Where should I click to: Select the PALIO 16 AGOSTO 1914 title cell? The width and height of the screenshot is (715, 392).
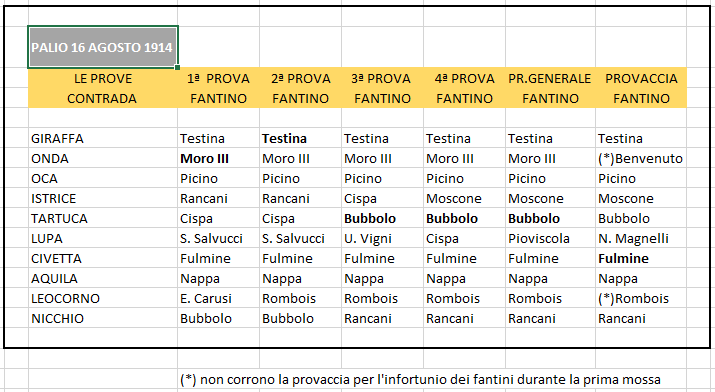103,47
